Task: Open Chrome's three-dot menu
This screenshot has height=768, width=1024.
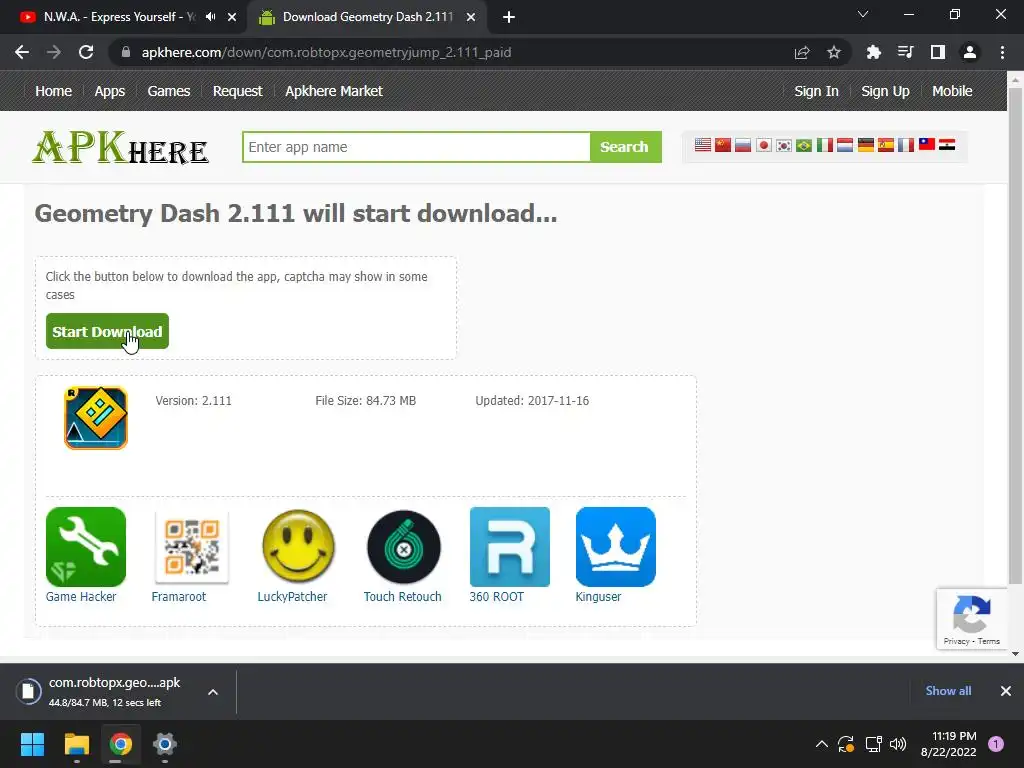Action: [1002, 52]
